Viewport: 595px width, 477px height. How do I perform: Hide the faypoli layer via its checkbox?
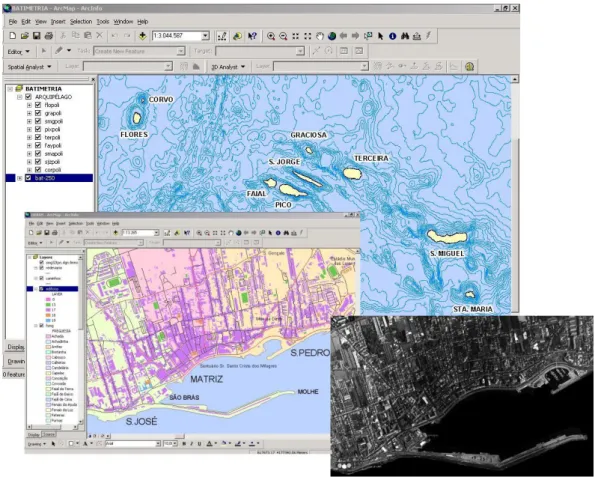(38, 145)
